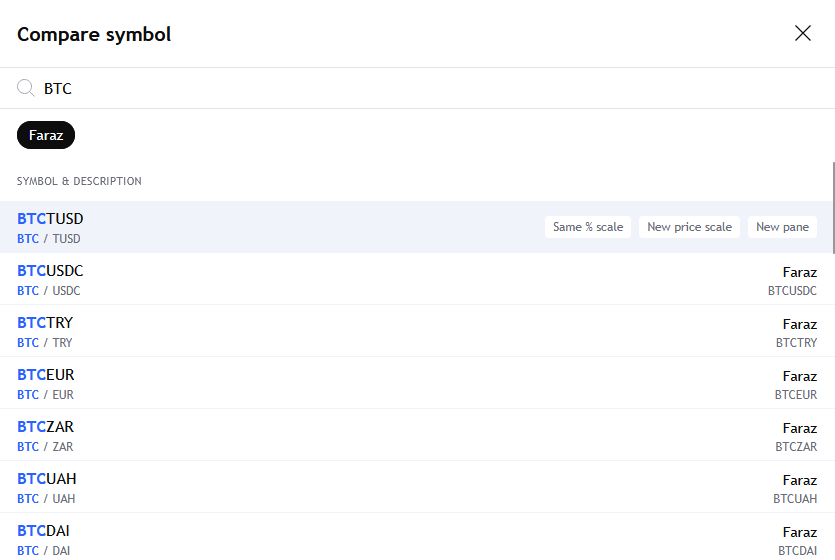The height and width of the screenshot is (560, 835).
Task: Click the BTC / ZAR description text
Action: (x=45, y=447)
